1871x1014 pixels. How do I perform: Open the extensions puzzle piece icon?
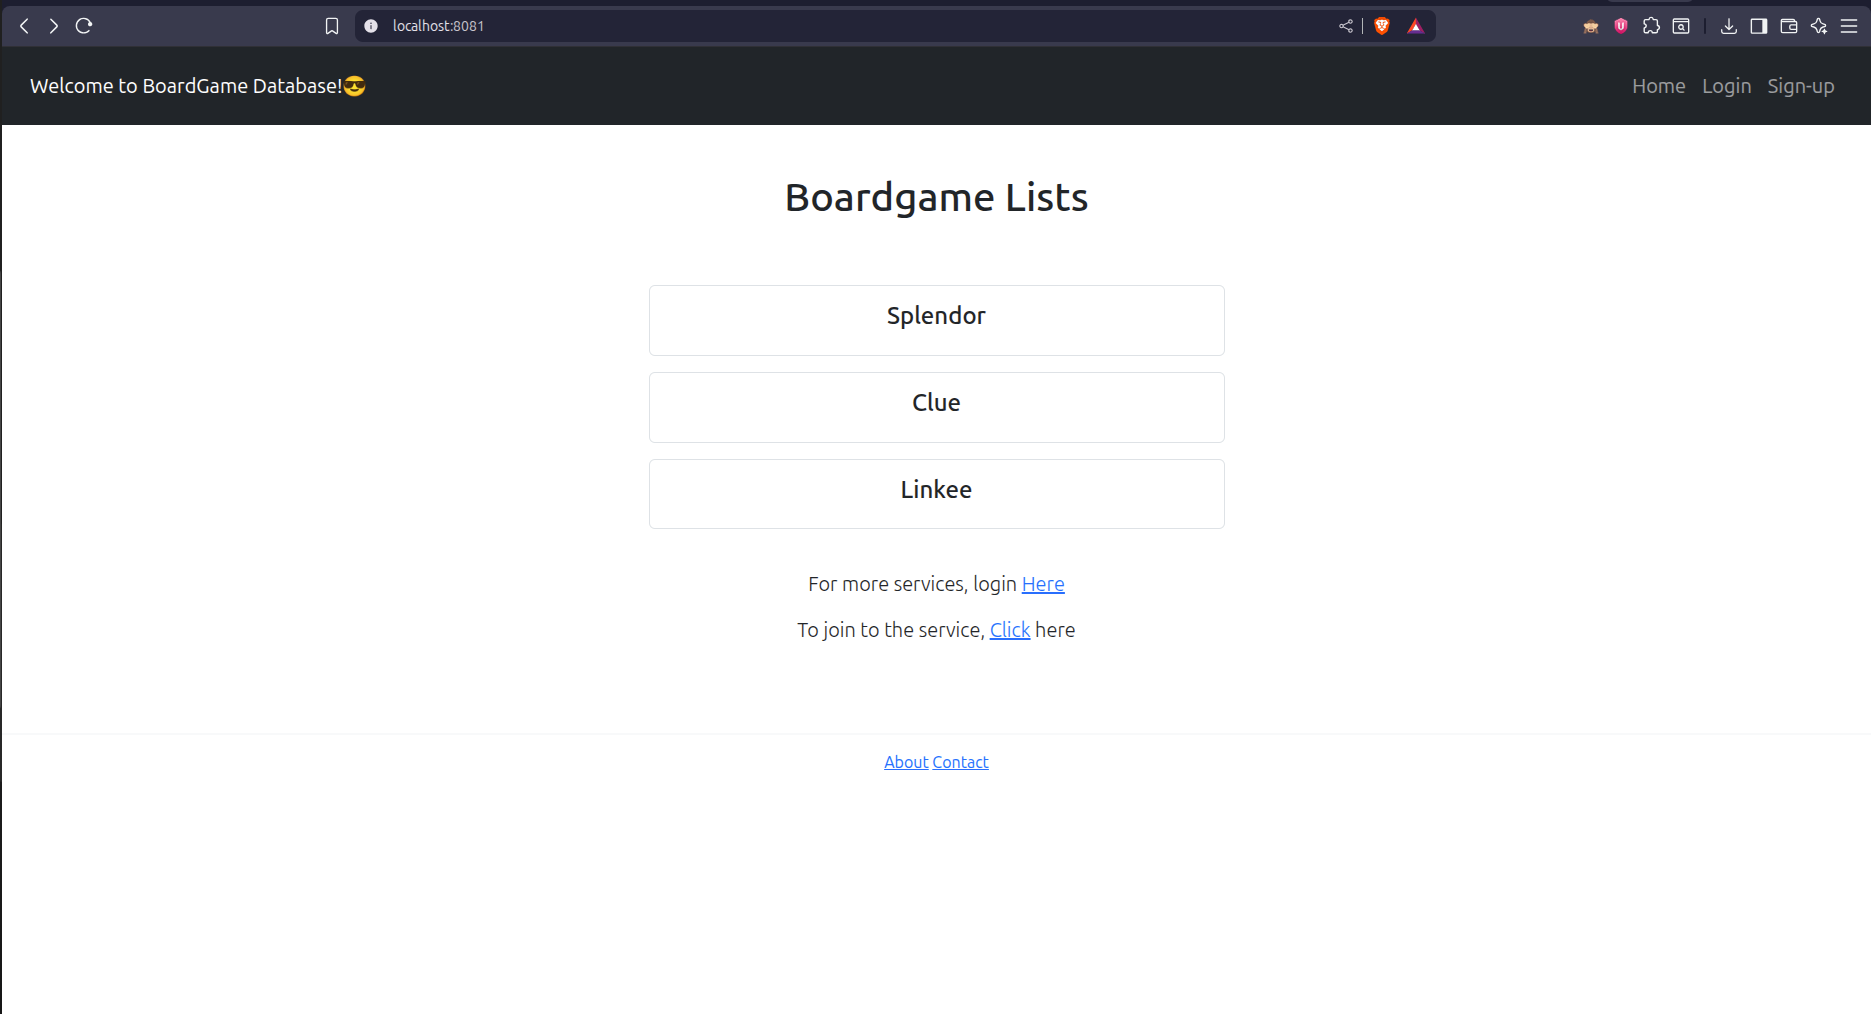[1651, 26]
